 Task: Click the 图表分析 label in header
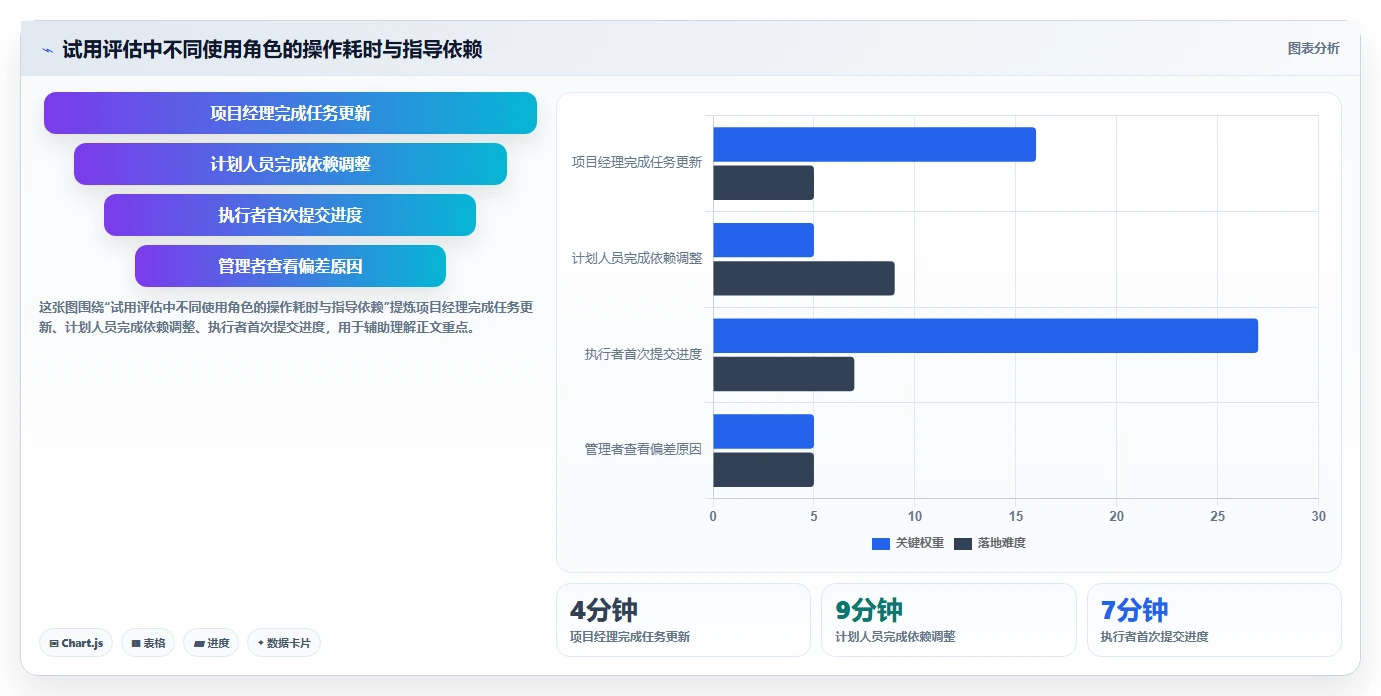pyautogui.click(x=1313, y=48)
